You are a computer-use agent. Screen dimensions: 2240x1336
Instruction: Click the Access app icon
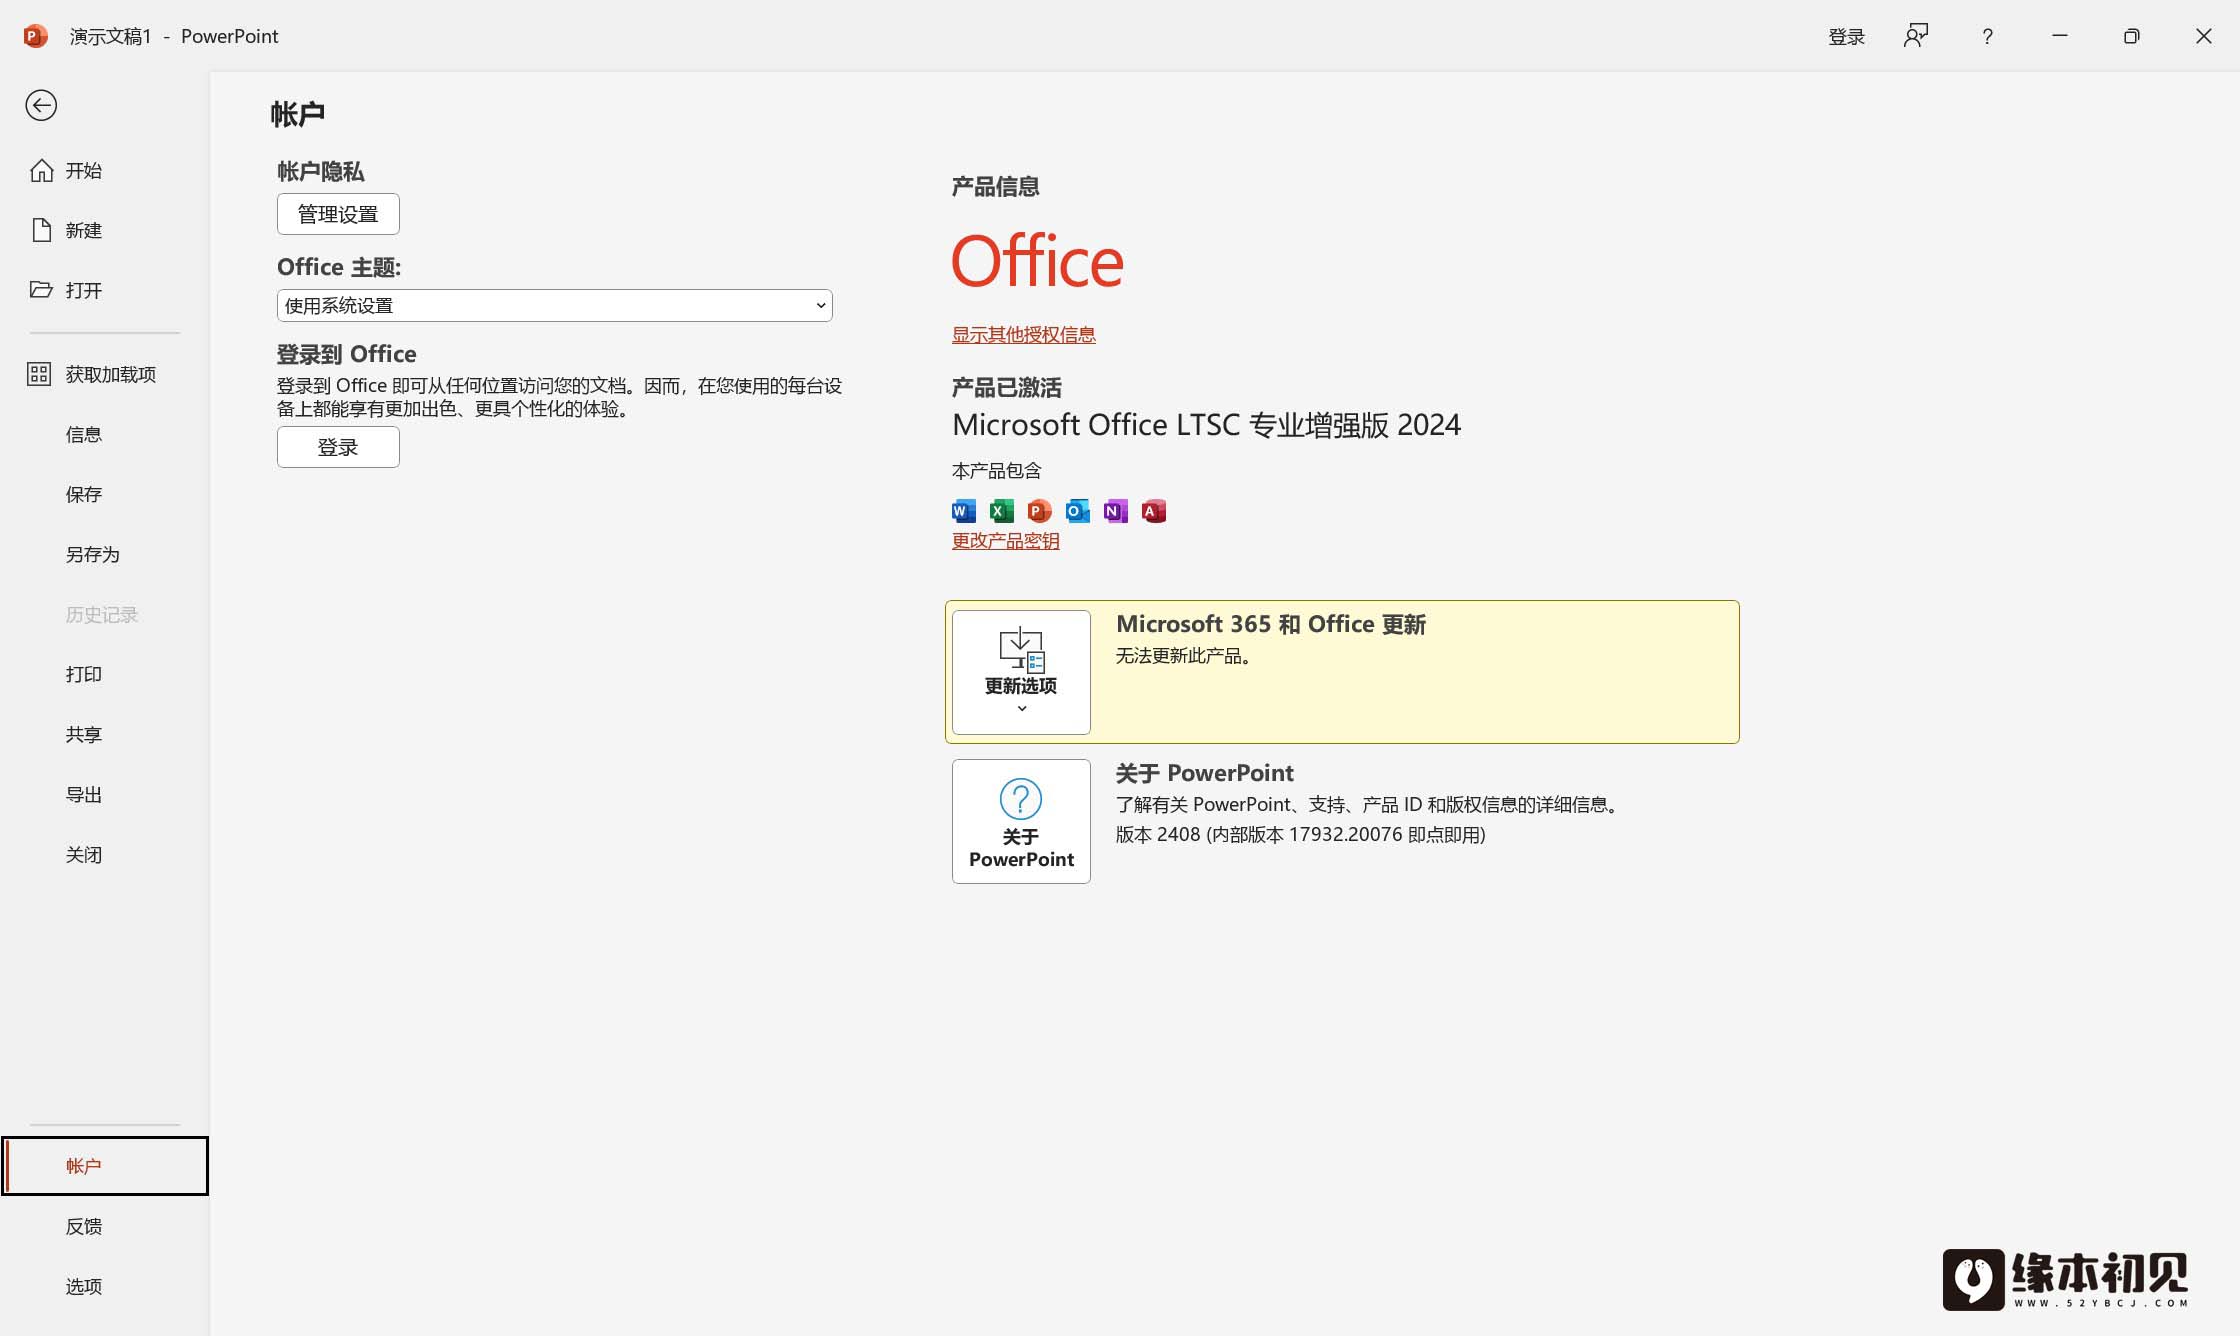(x=1153, y=511)
